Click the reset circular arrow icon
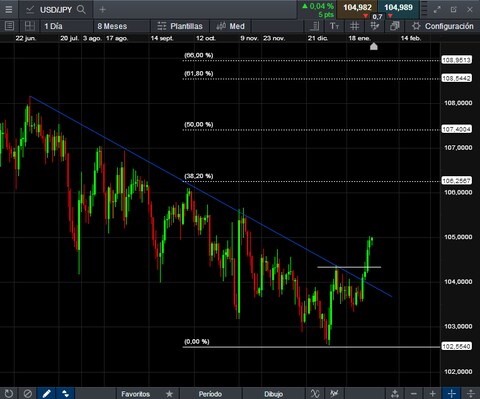The image size is (480, 399). pos(9,394)
